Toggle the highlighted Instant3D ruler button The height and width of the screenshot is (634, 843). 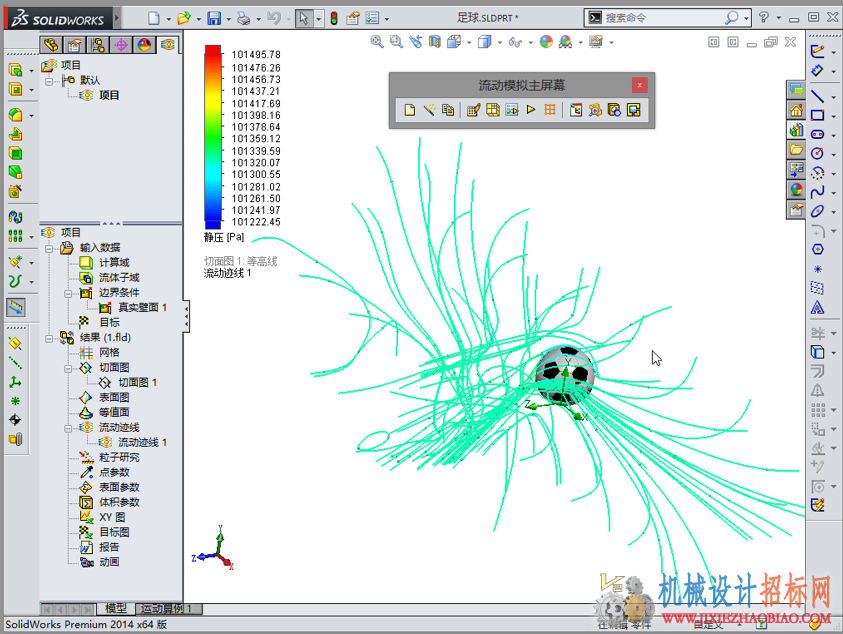point(16,308)
